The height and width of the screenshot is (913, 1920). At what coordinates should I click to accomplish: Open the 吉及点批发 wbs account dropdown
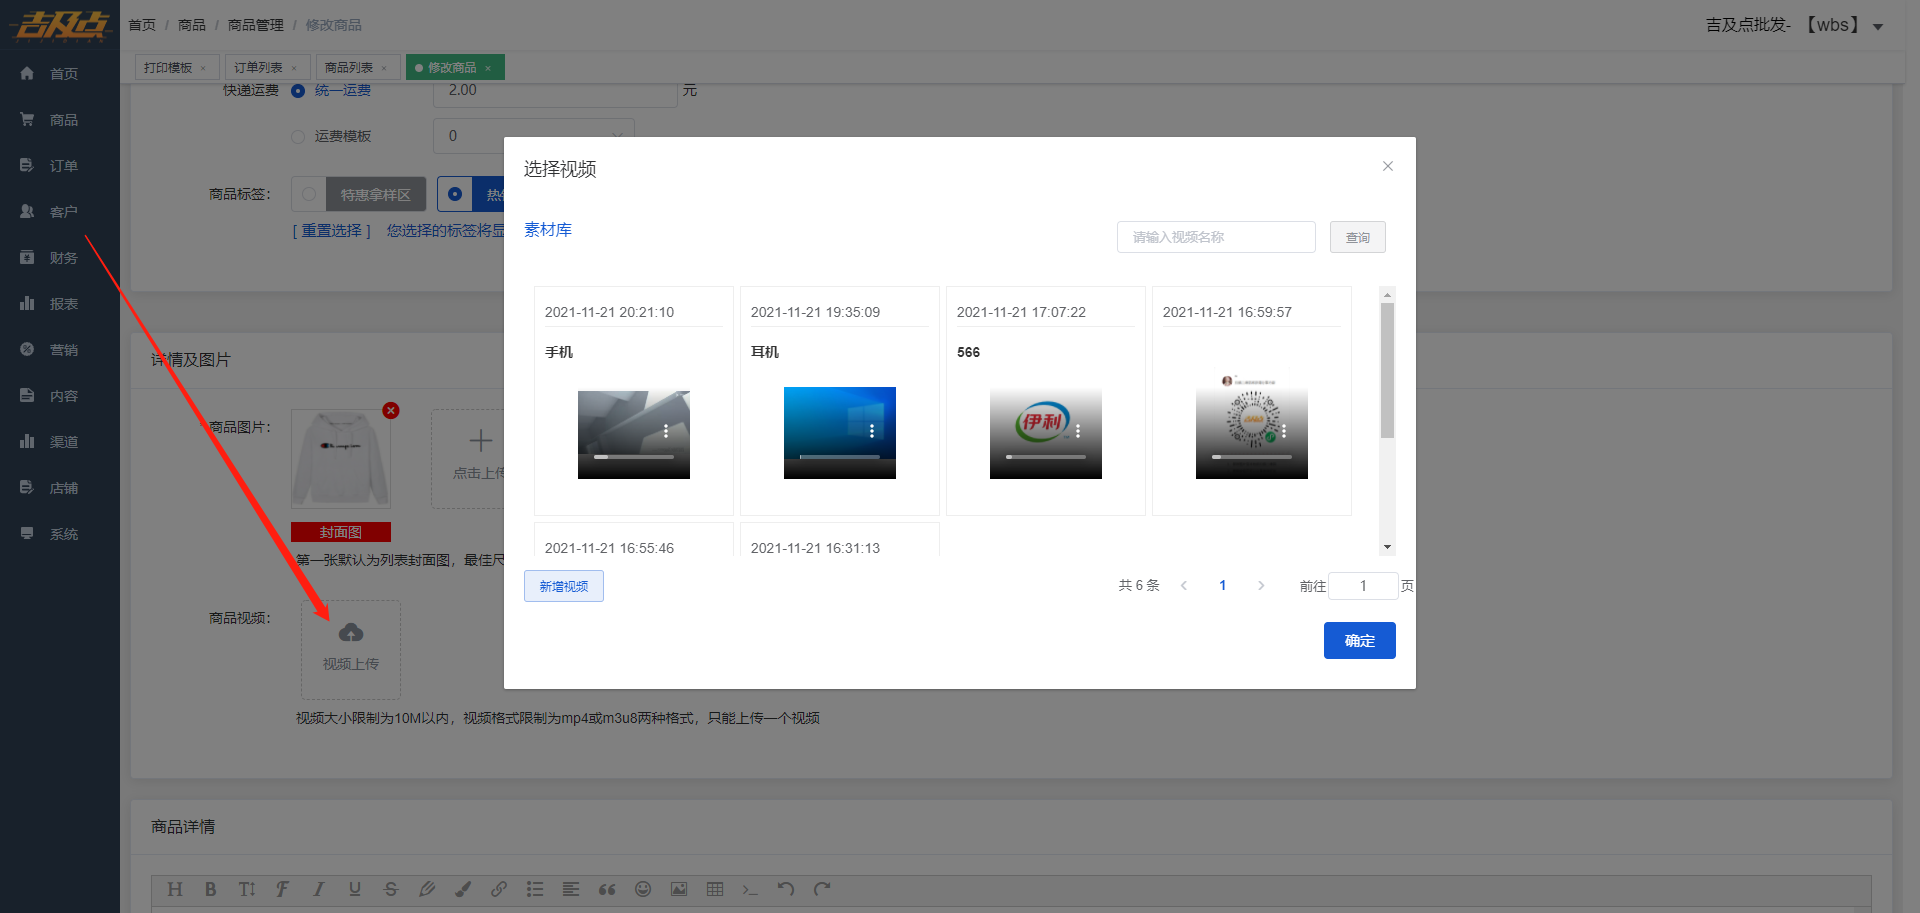coord(1795,25)
